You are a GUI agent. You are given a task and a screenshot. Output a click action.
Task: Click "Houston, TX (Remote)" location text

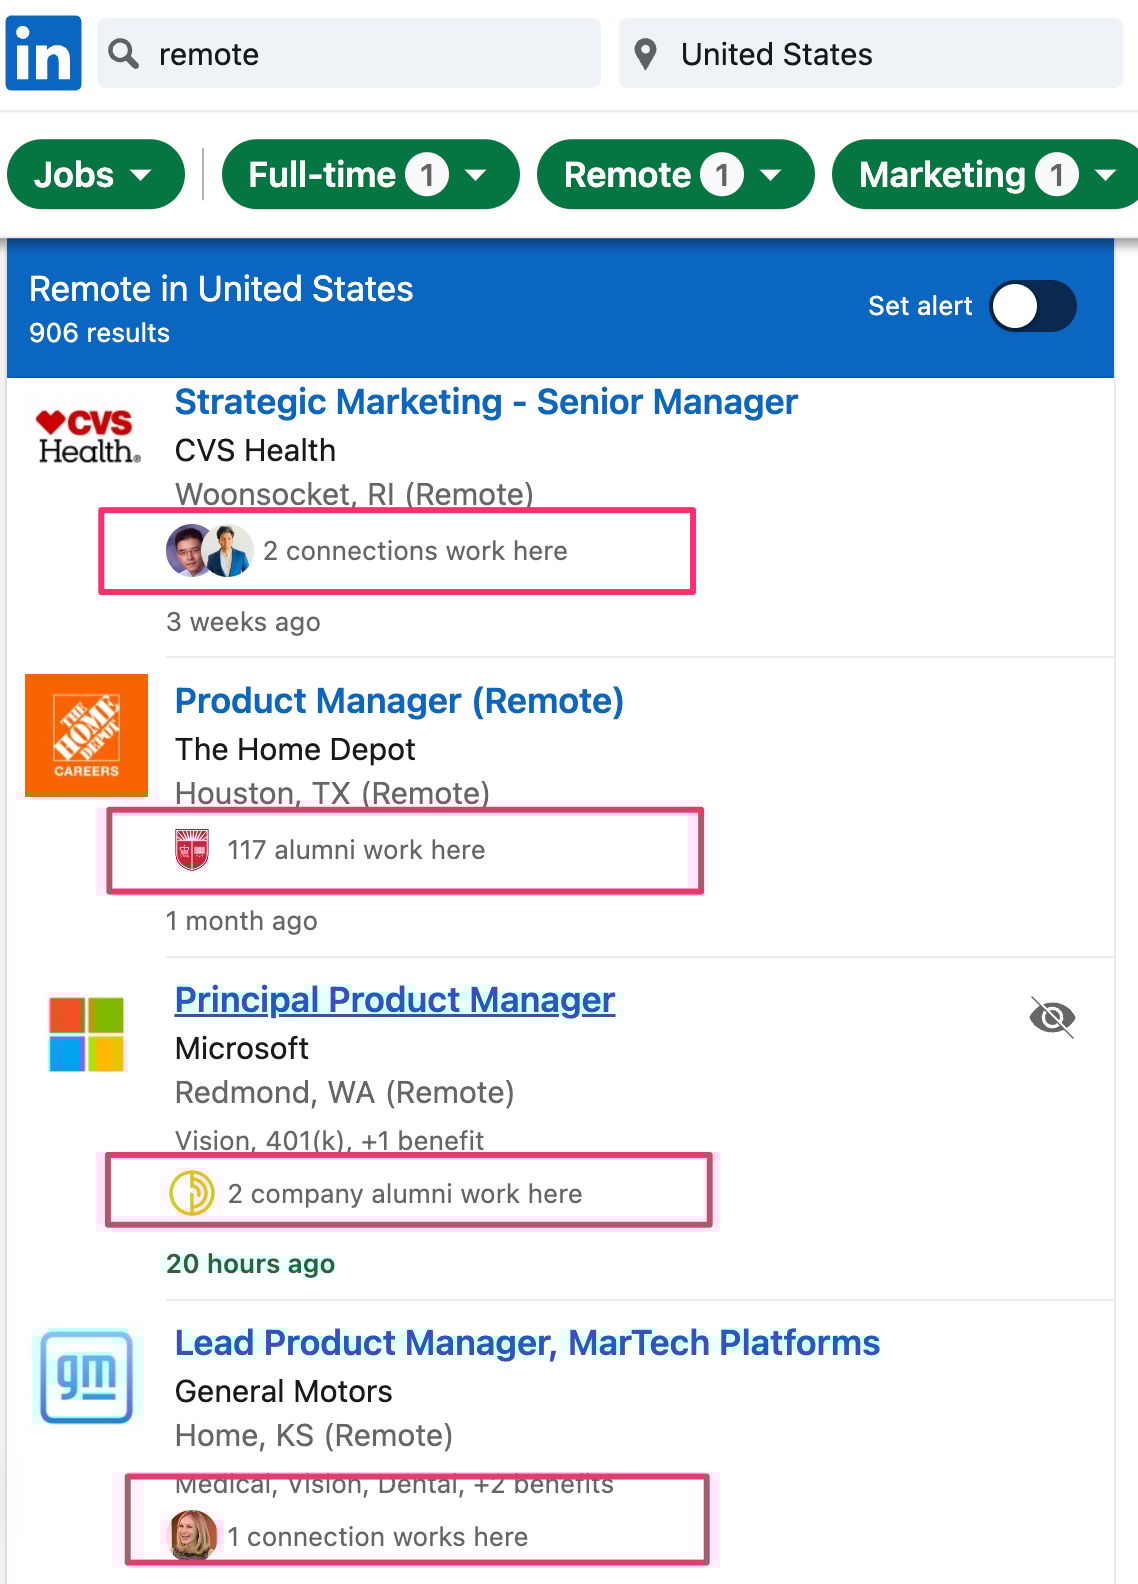click(x=332, y=793)
